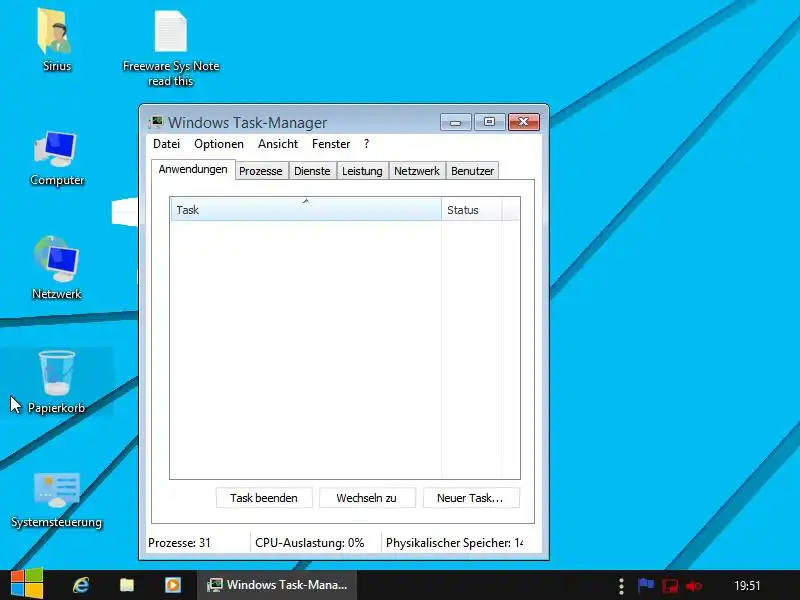Select the Systemsteuerung control panel icon

pos(56,489)
